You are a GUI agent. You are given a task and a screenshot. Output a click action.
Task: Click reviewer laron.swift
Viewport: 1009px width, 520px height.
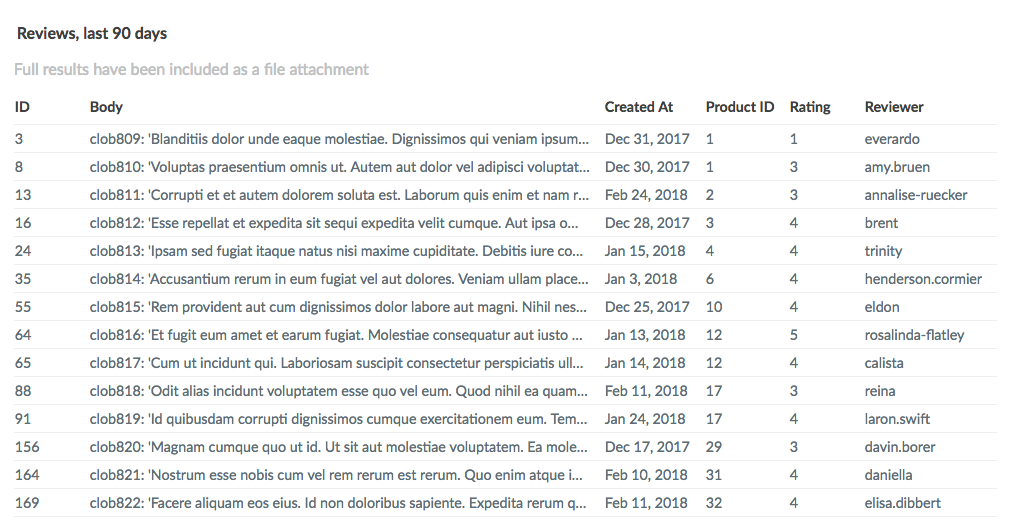(x=897, y=419)
